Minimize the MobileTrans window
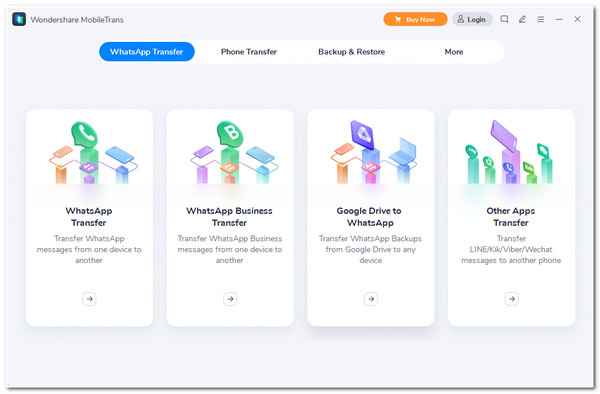This screenshot has width=600, height=394. click(x=559, y=19)
